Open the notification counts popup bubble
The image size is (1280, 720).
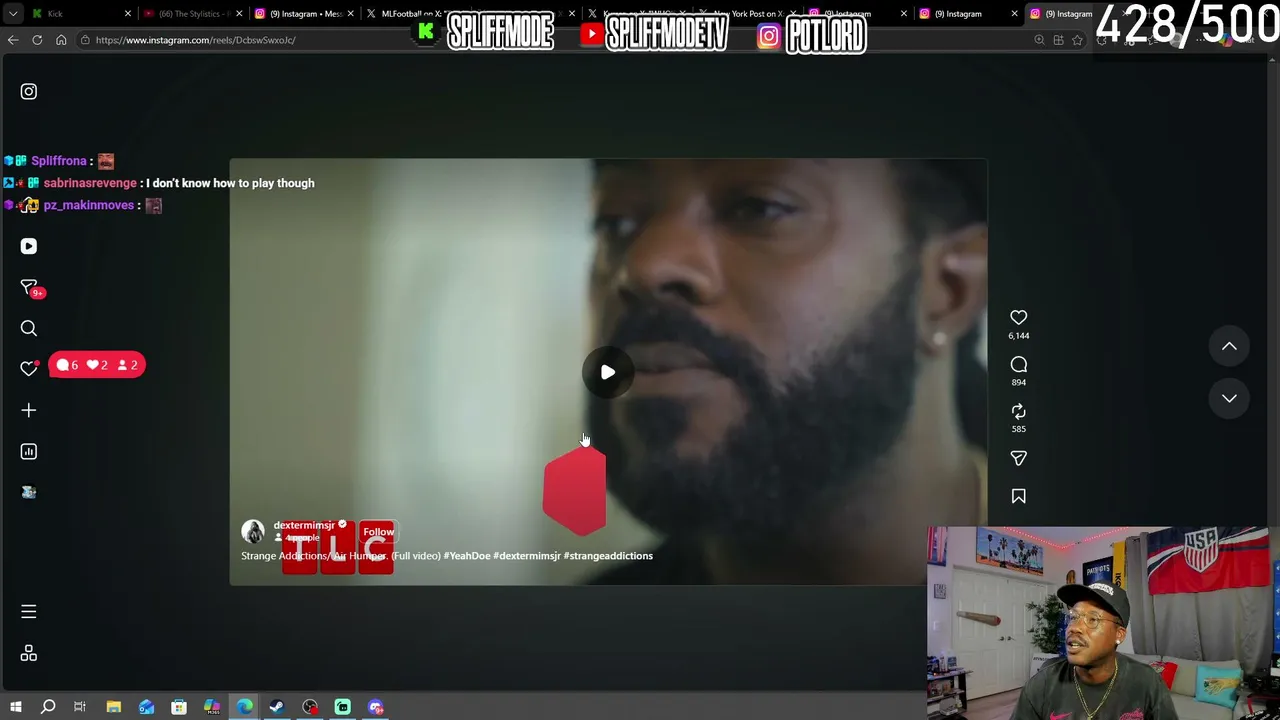point(97,365)
